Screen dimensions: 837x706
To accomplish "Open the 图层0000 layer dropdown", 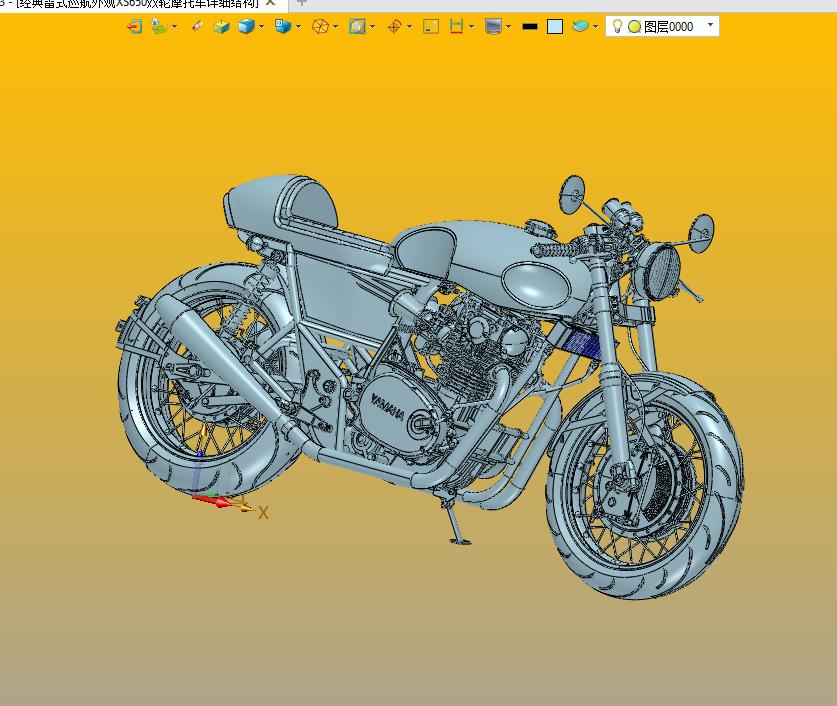I will point(710,25).
